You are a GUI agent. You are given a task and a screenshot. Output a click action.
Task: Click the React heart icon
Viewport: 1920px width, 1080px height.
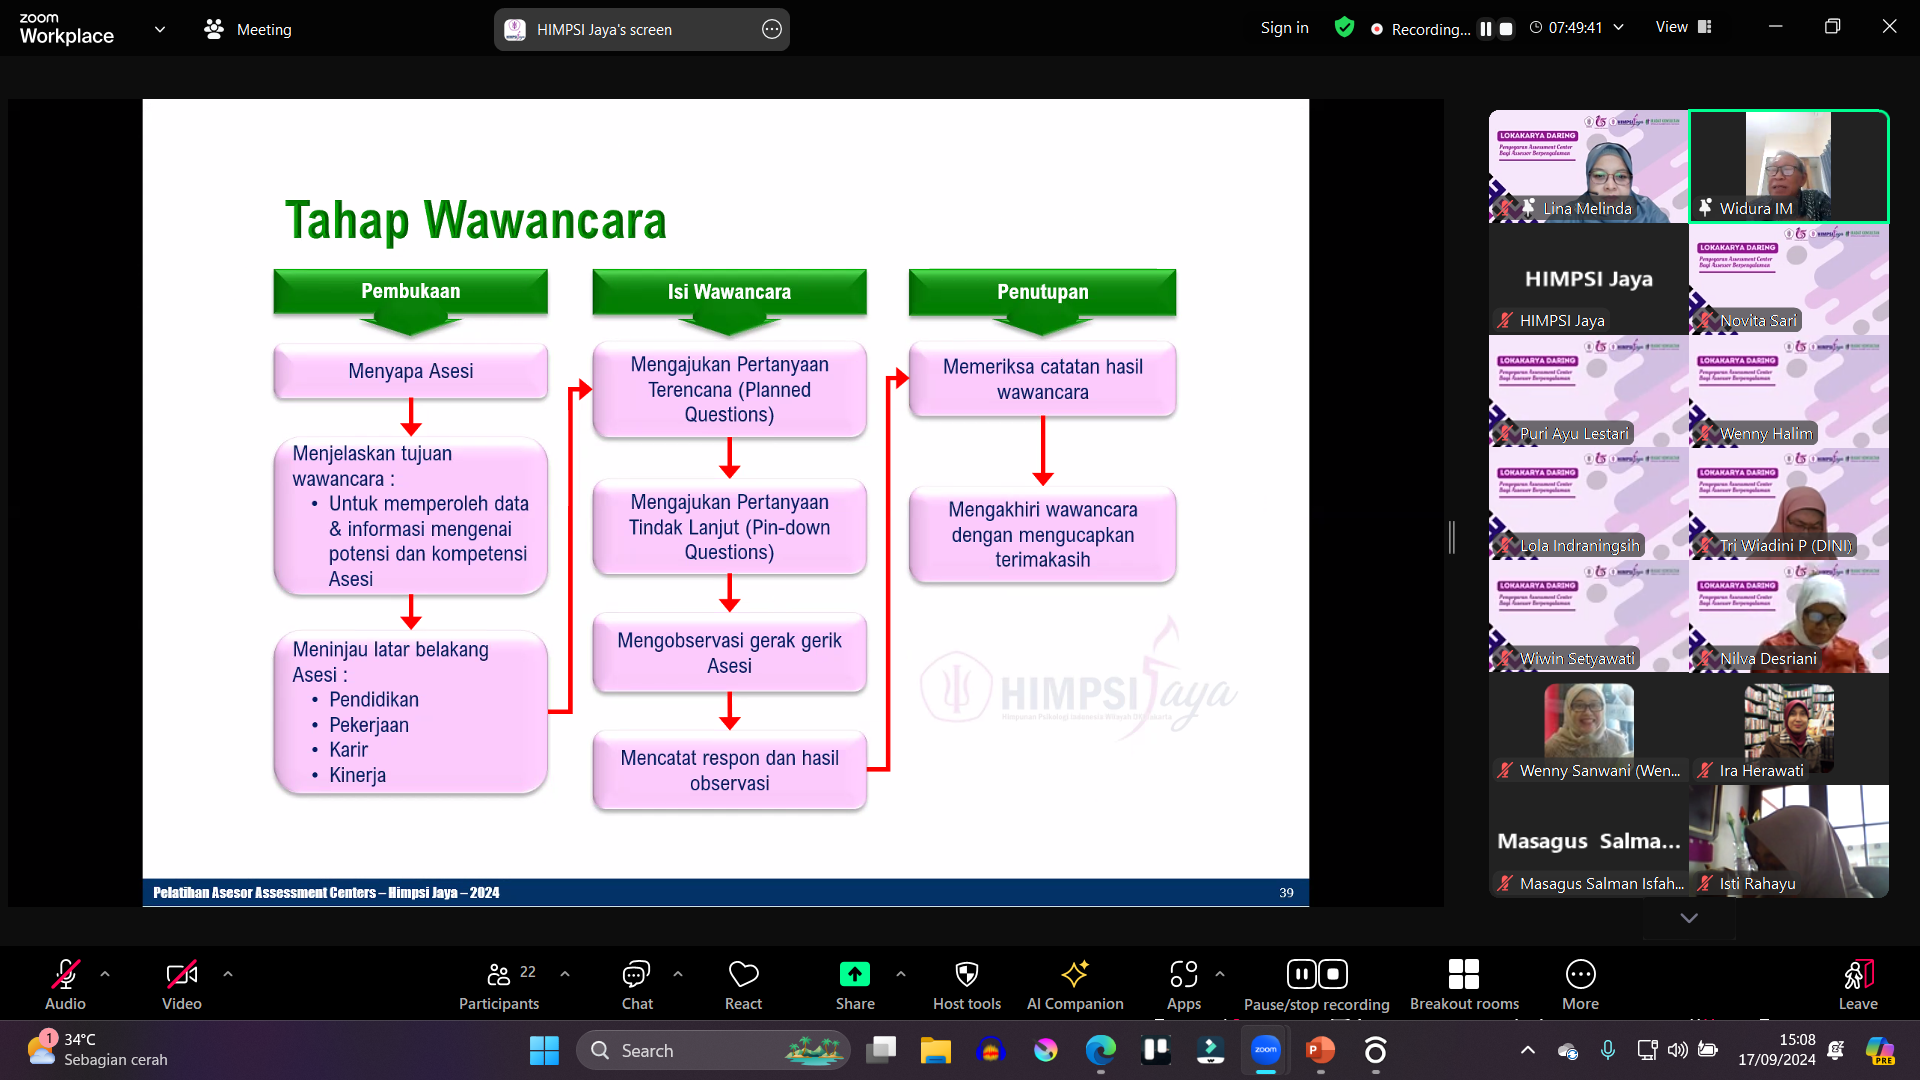(743, 975)
